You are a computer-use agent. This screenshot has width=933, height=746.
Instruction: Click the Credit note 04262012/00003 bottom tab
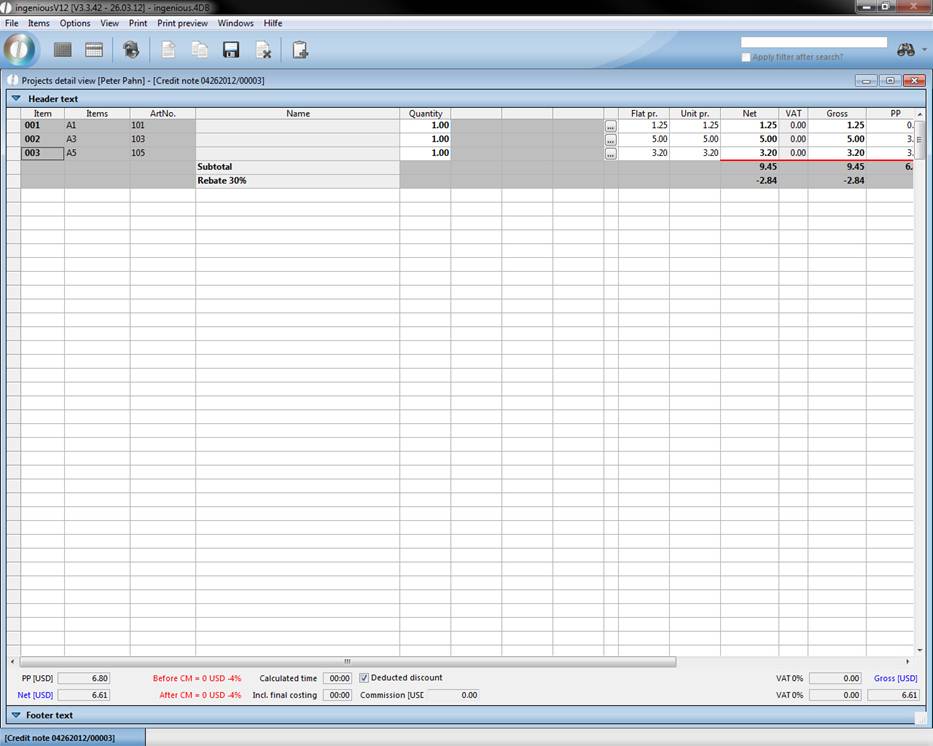coord(60,738)
